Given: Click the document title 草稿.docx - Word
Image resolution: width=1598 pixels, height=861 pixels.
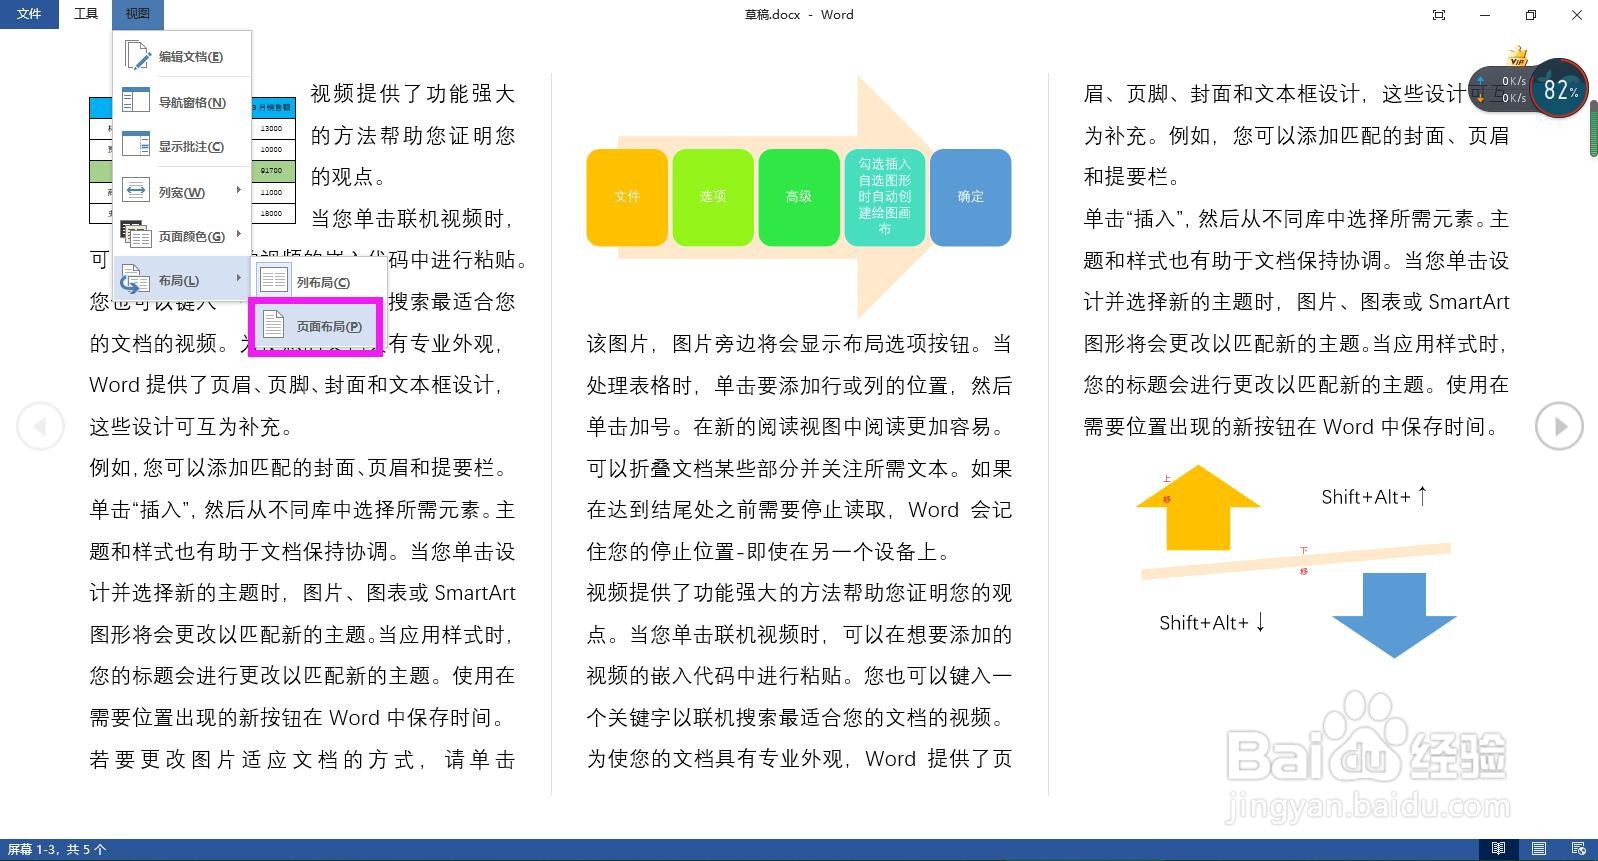Looking at the screenshot, I should [x=799, y=14].
